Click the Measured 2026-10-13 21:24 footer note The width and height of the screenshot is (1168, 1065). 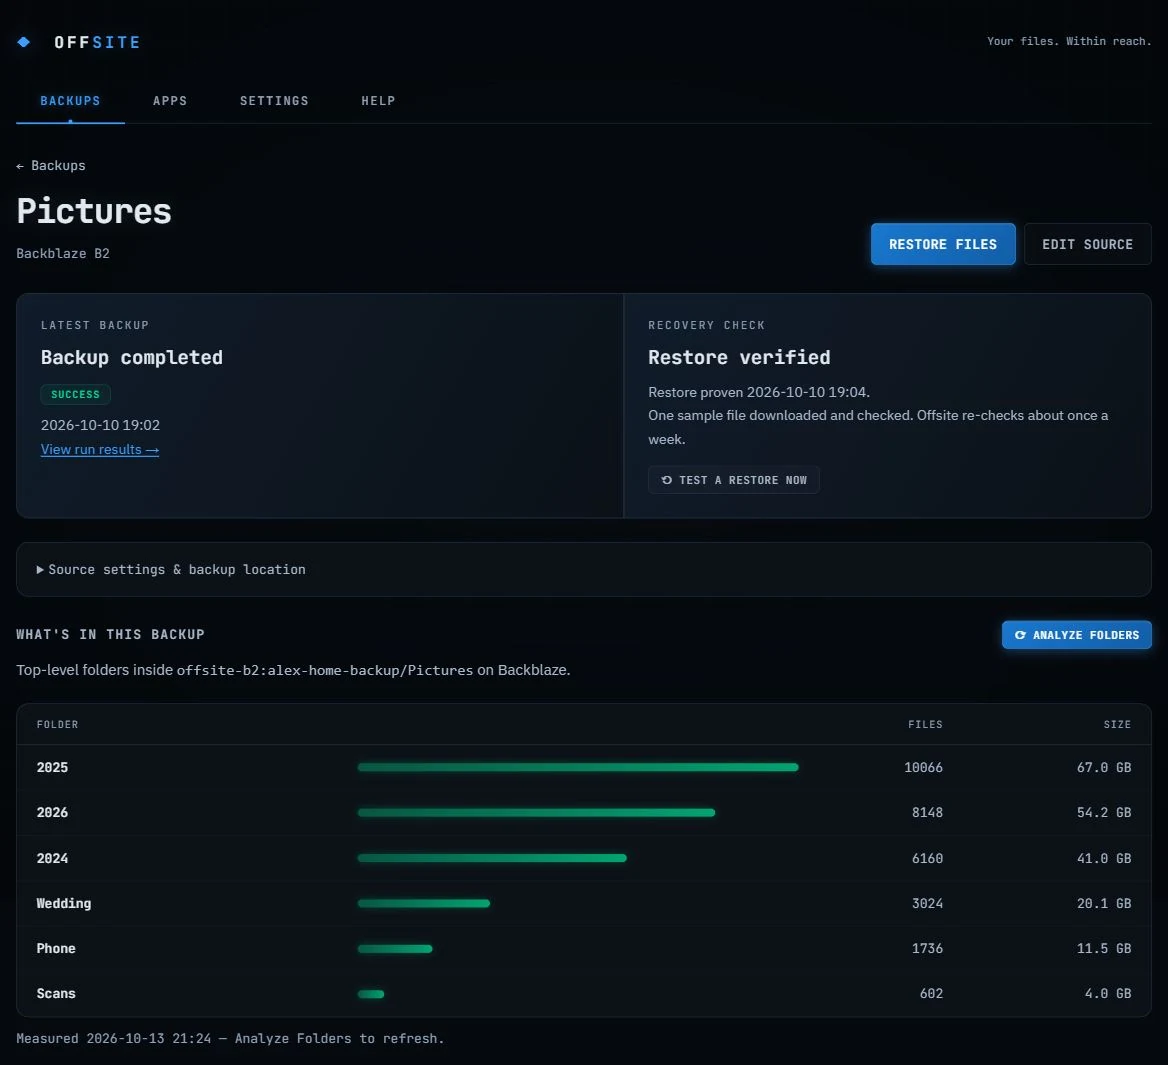[230, 1038]
